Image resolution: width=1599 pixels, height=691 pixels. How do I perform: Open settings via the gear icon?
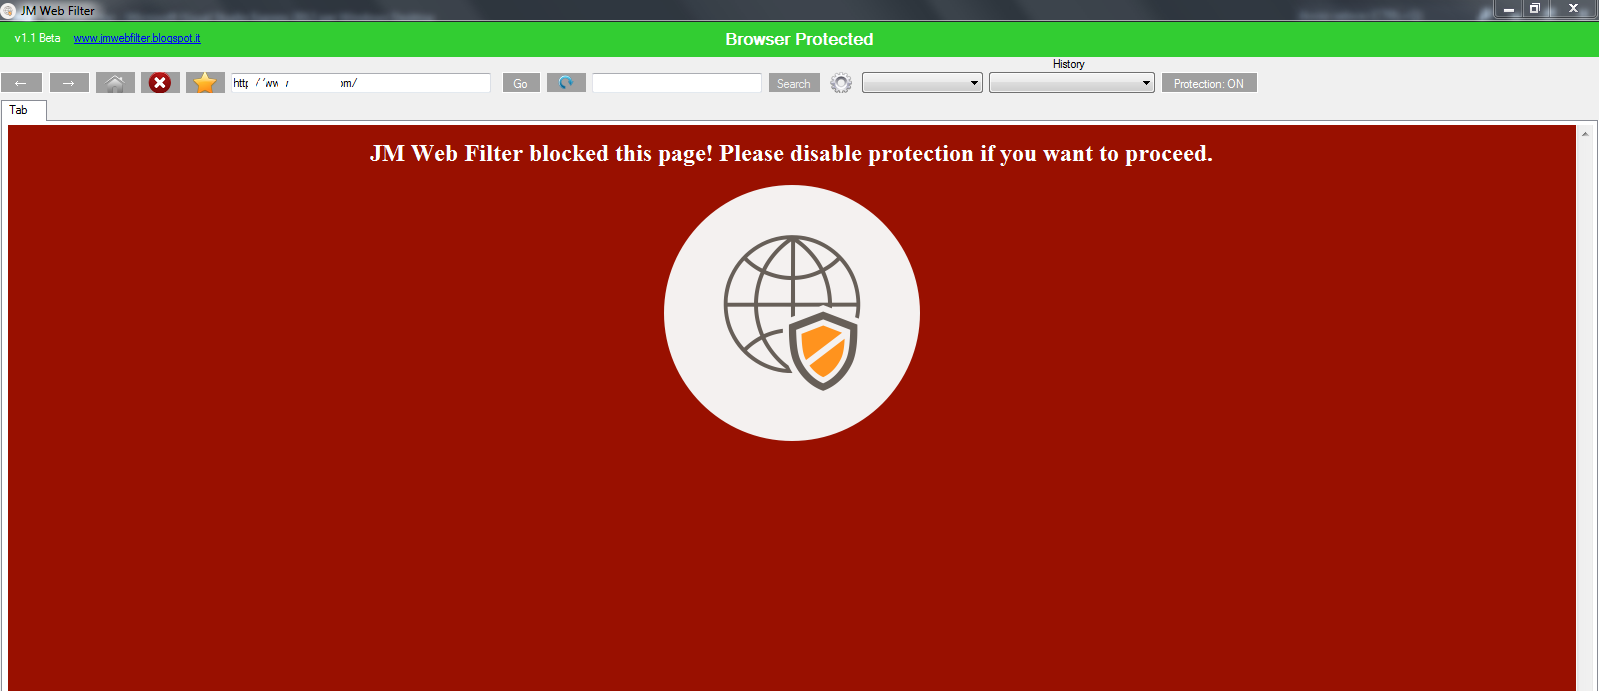coord(841,83)
